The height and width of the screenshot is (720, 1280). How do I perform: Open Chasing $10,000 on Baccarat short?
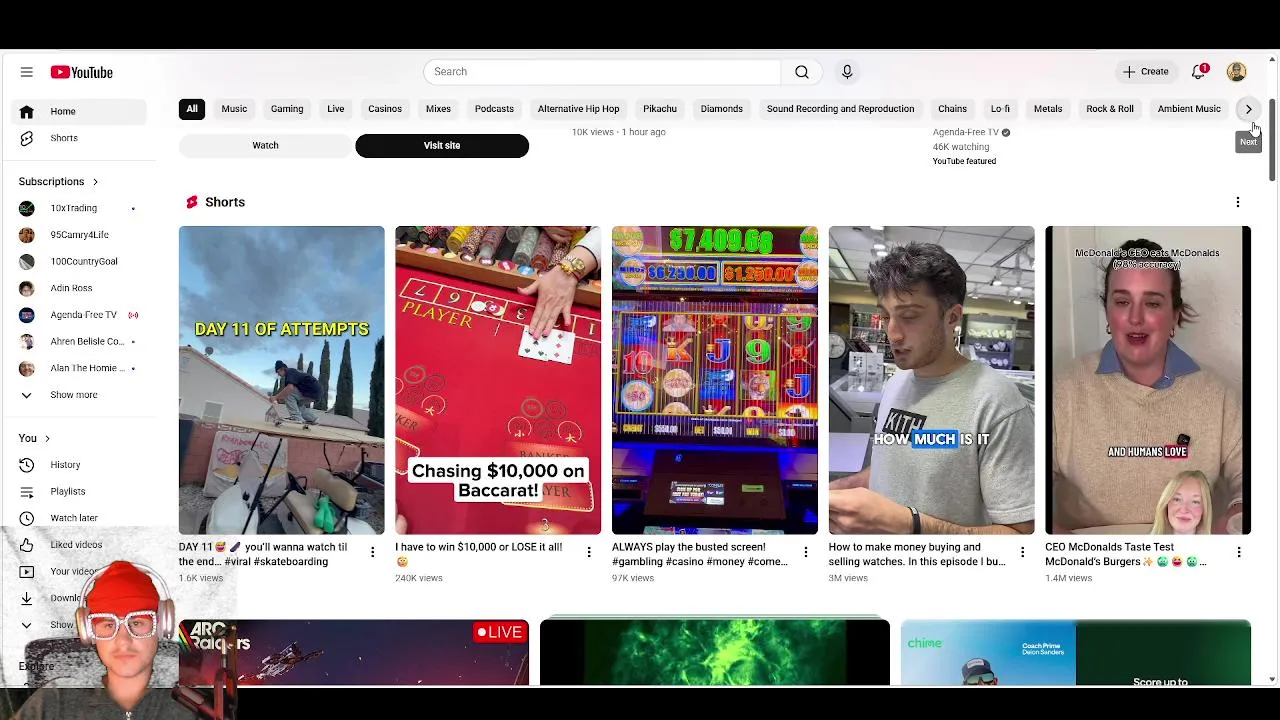(x=498, y=380)
